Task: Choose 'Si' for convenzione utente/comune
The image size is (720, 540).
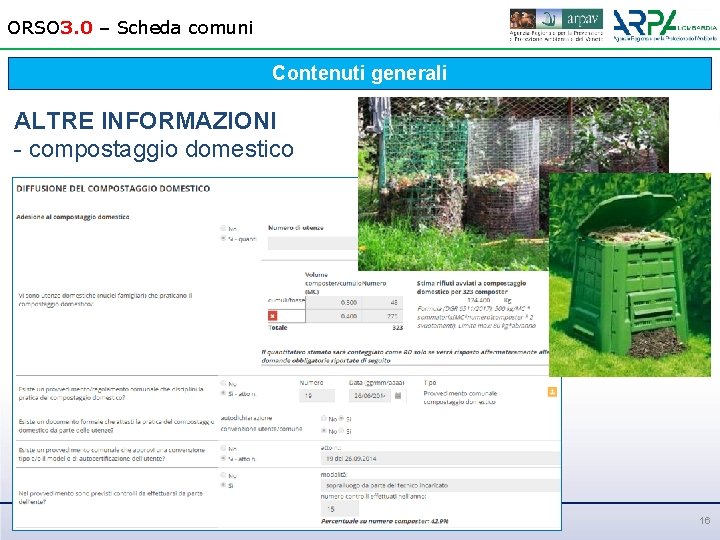Action: coord(342,431)
